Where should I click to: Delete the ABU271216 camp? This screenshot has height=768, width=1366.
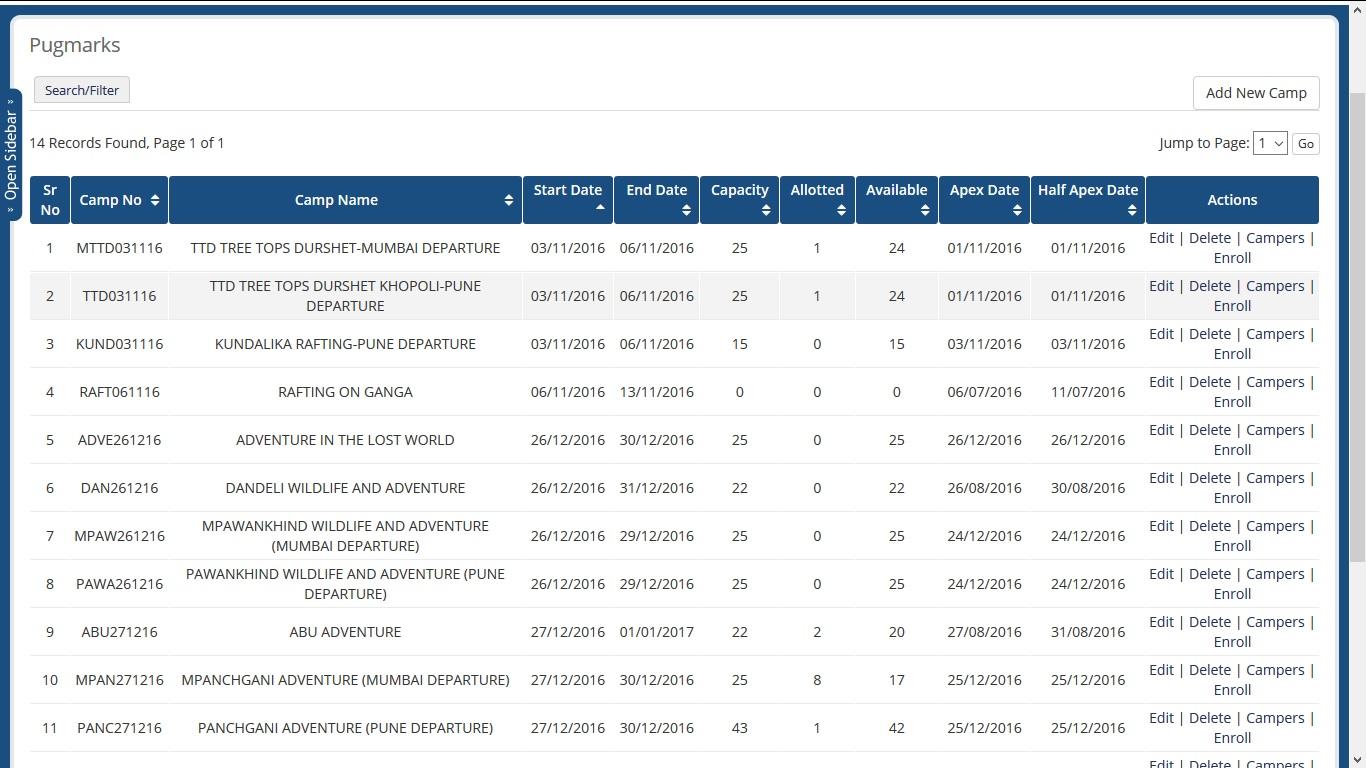[1209, 622]
